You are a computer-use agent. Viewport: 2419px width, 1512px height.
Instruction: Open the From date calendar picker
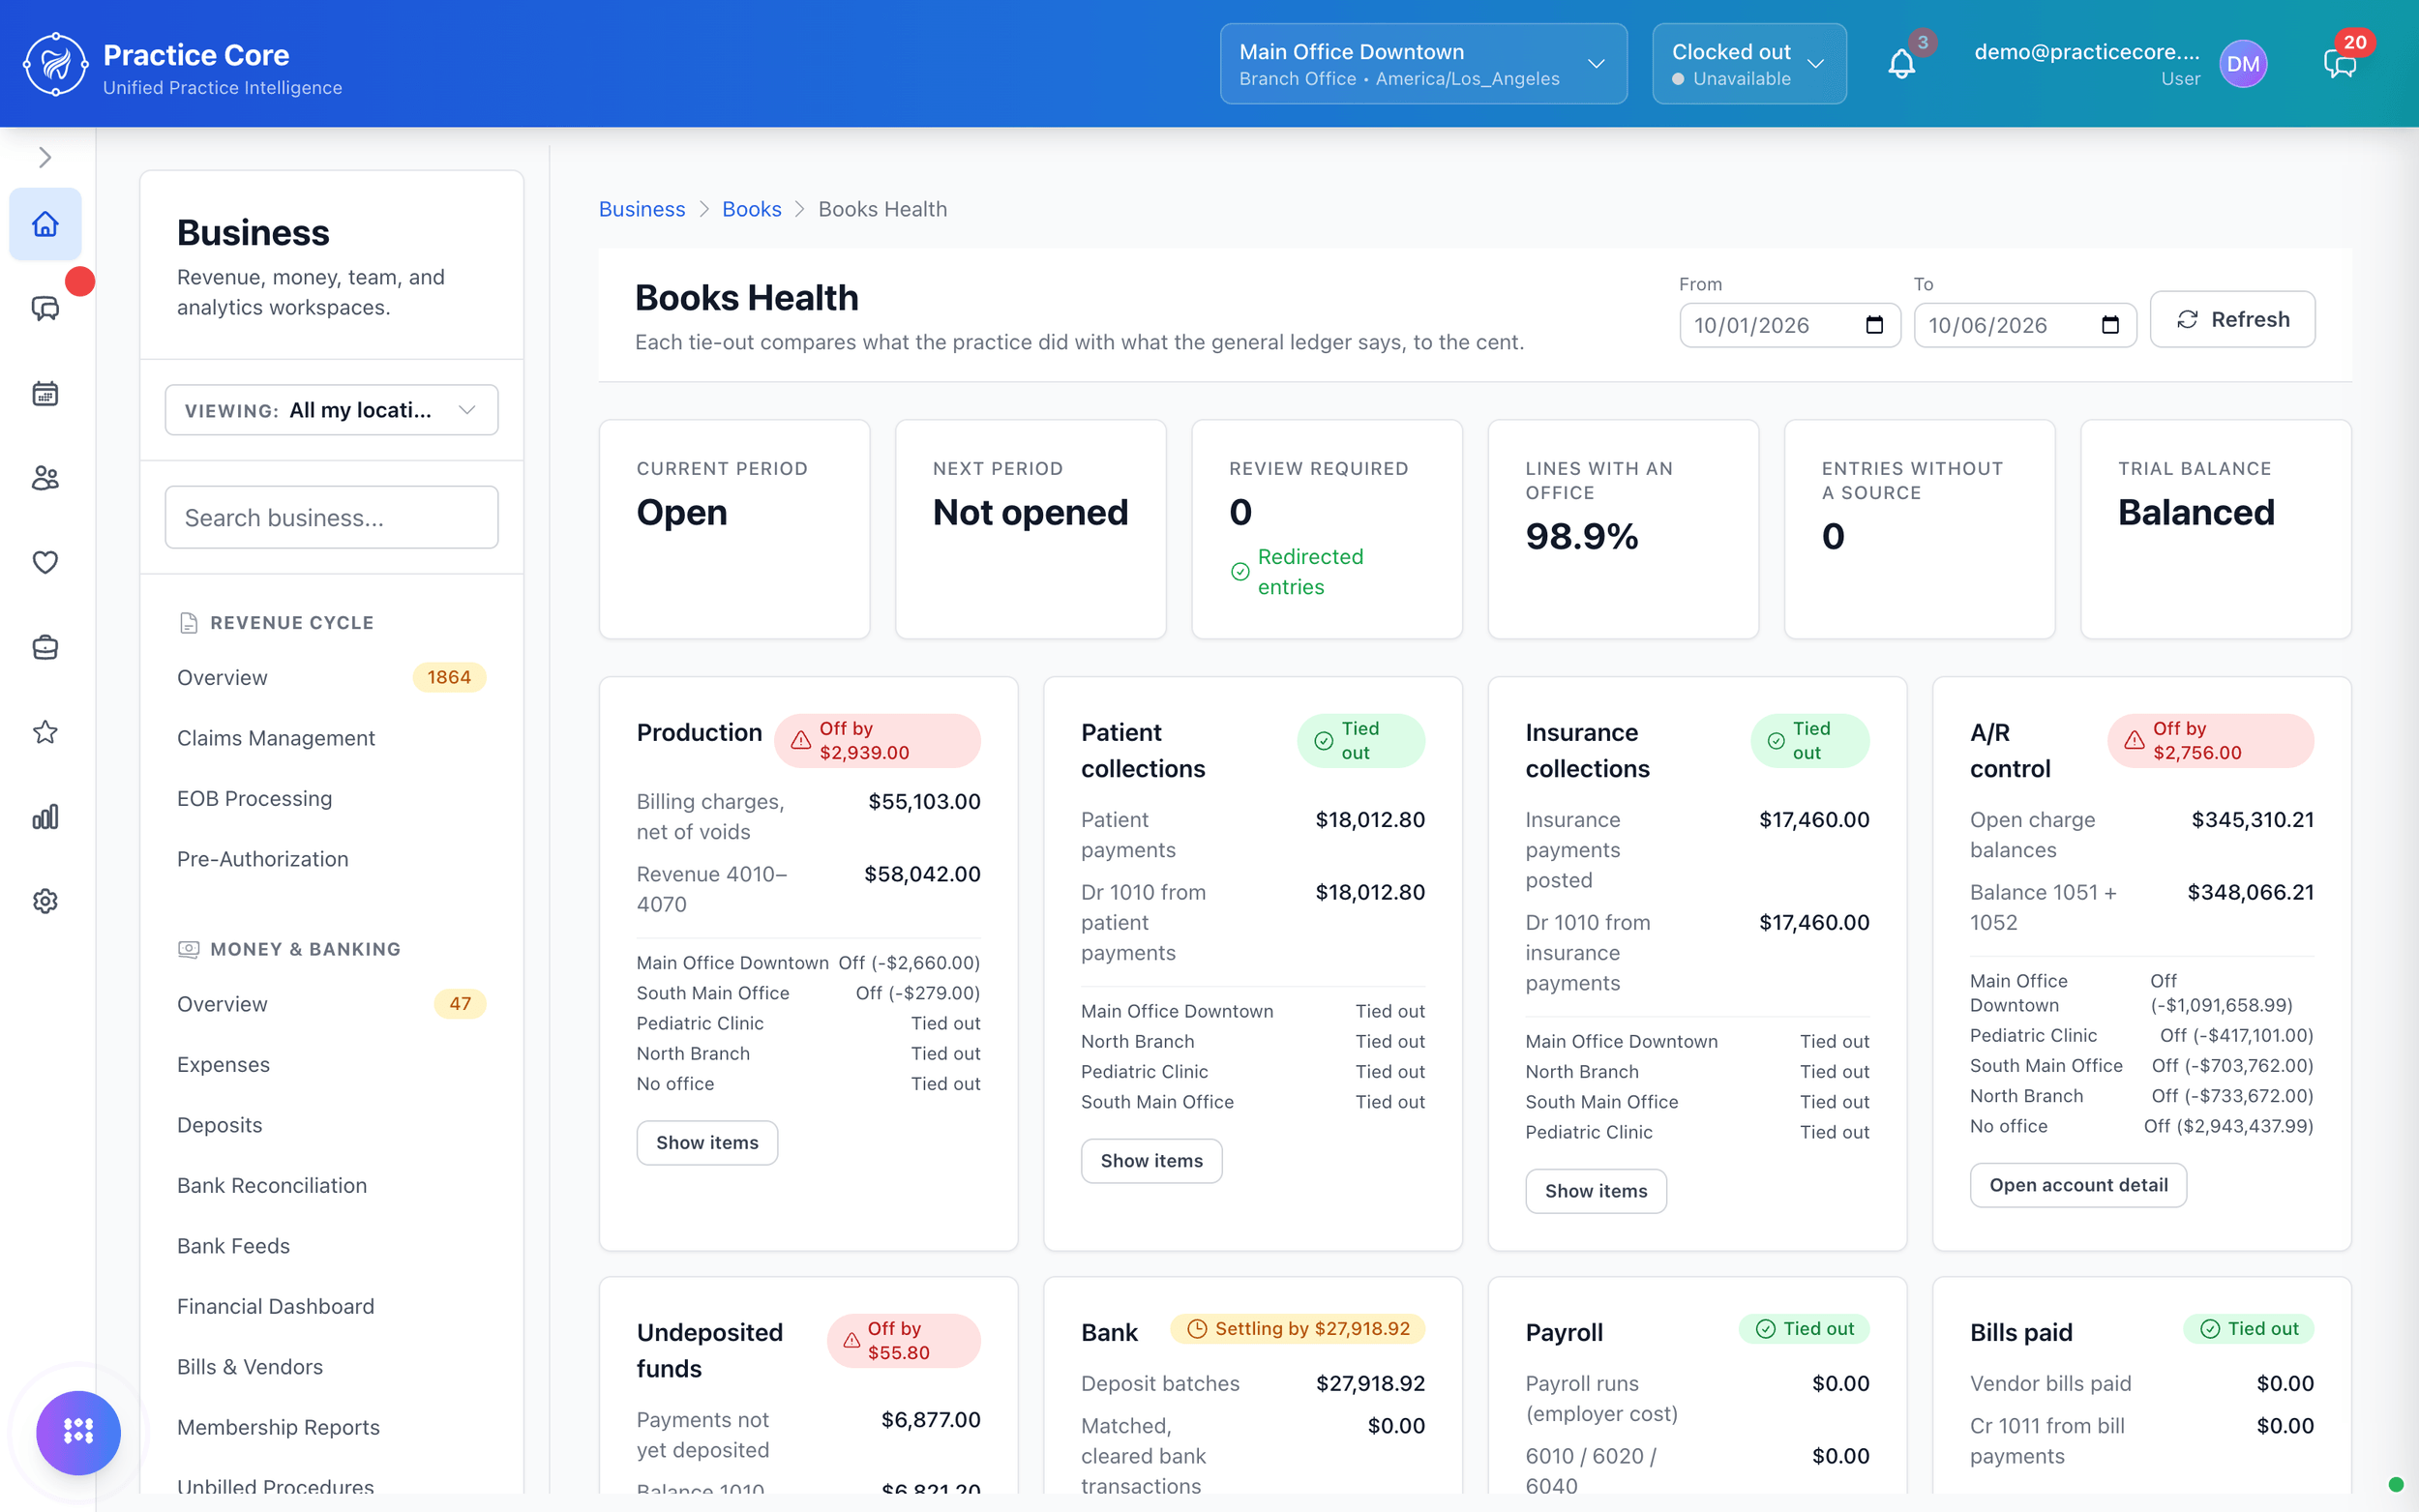[x=1873, y=325]
